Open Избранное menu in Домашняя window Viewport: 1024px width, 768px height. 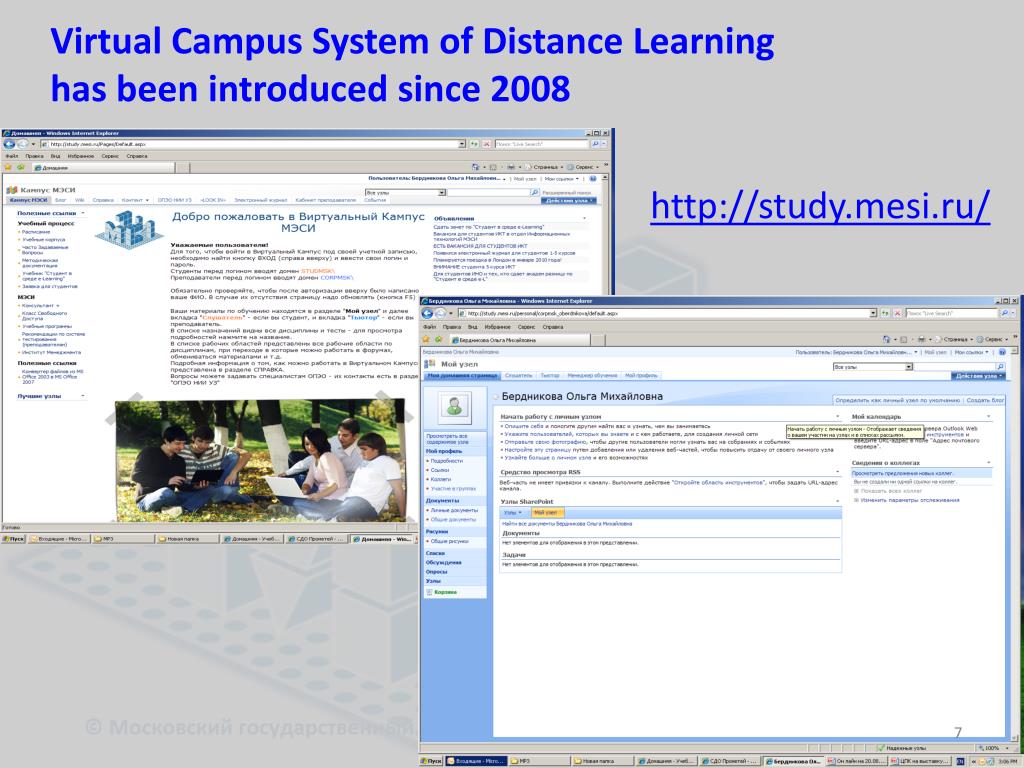pyautogui.click(x=80, y=156)
